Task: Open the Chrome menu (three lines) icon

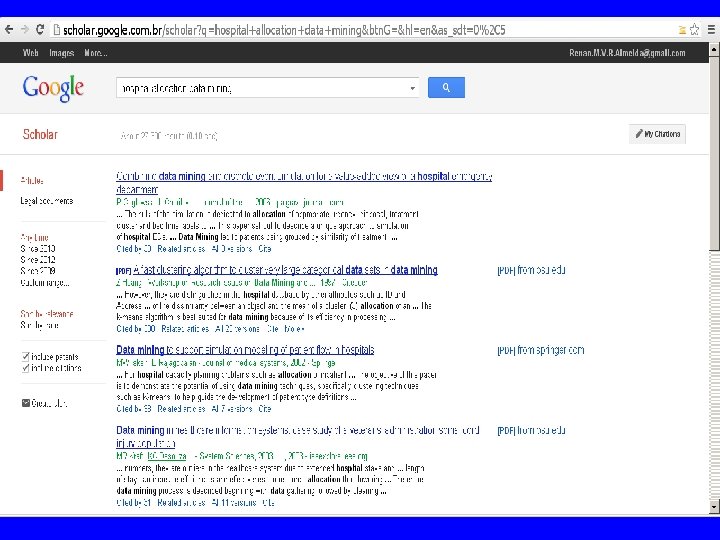Action: click(x=711, y=30)
